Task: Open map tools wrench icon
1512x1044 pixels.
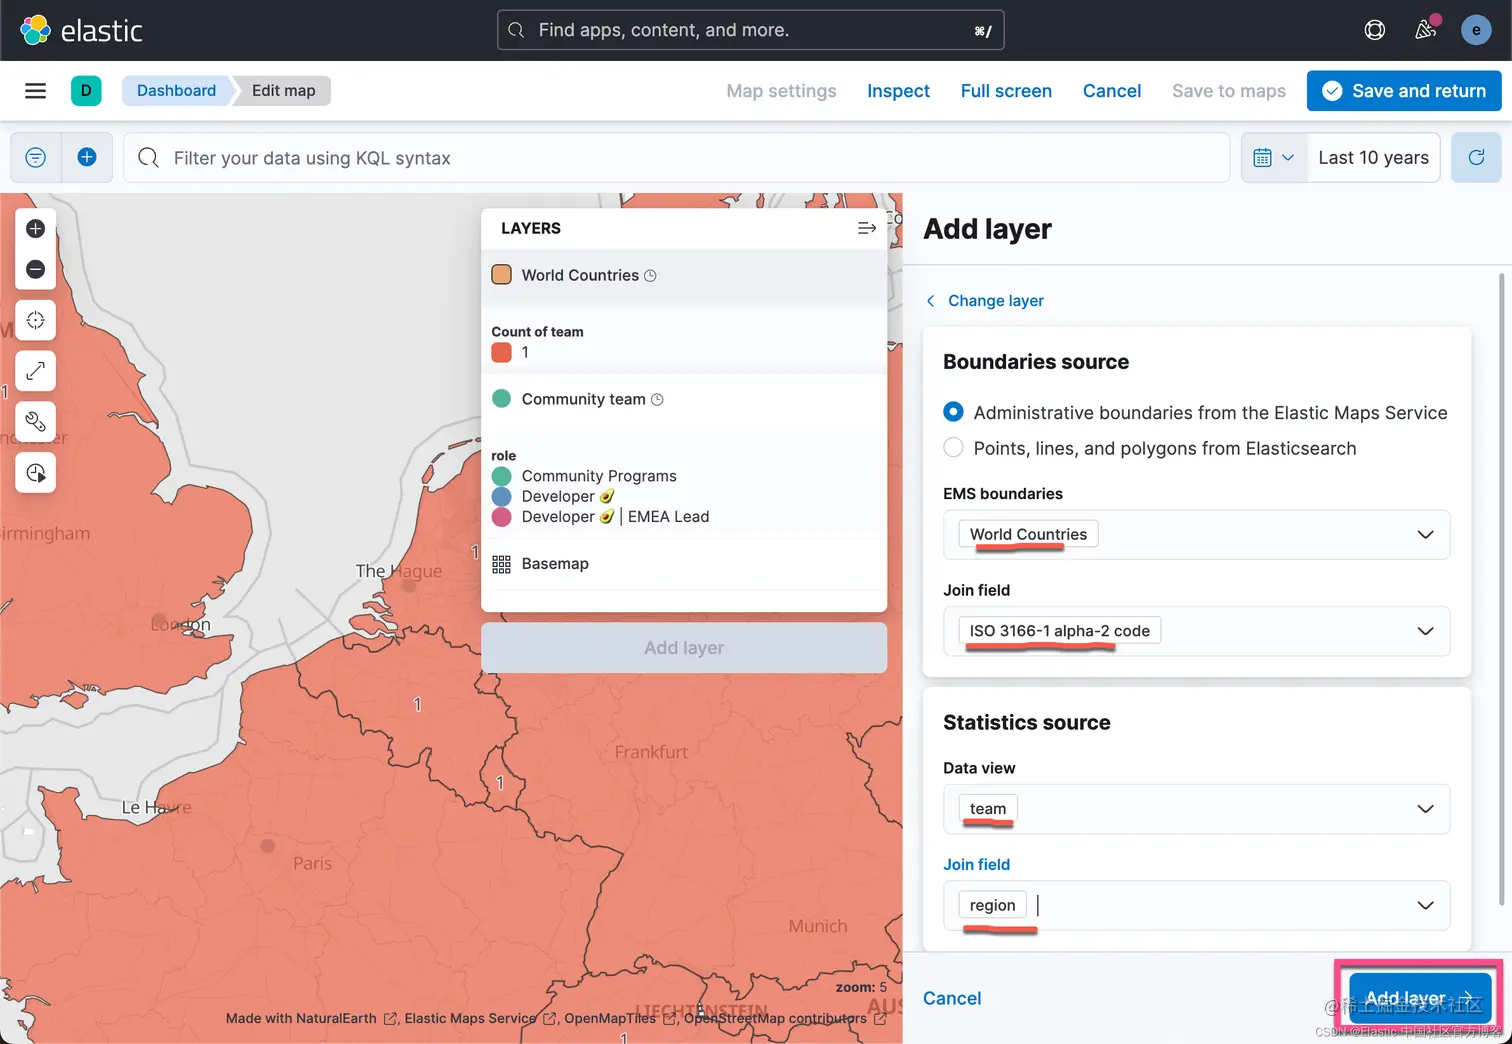Action: click(x=36, y=422)
